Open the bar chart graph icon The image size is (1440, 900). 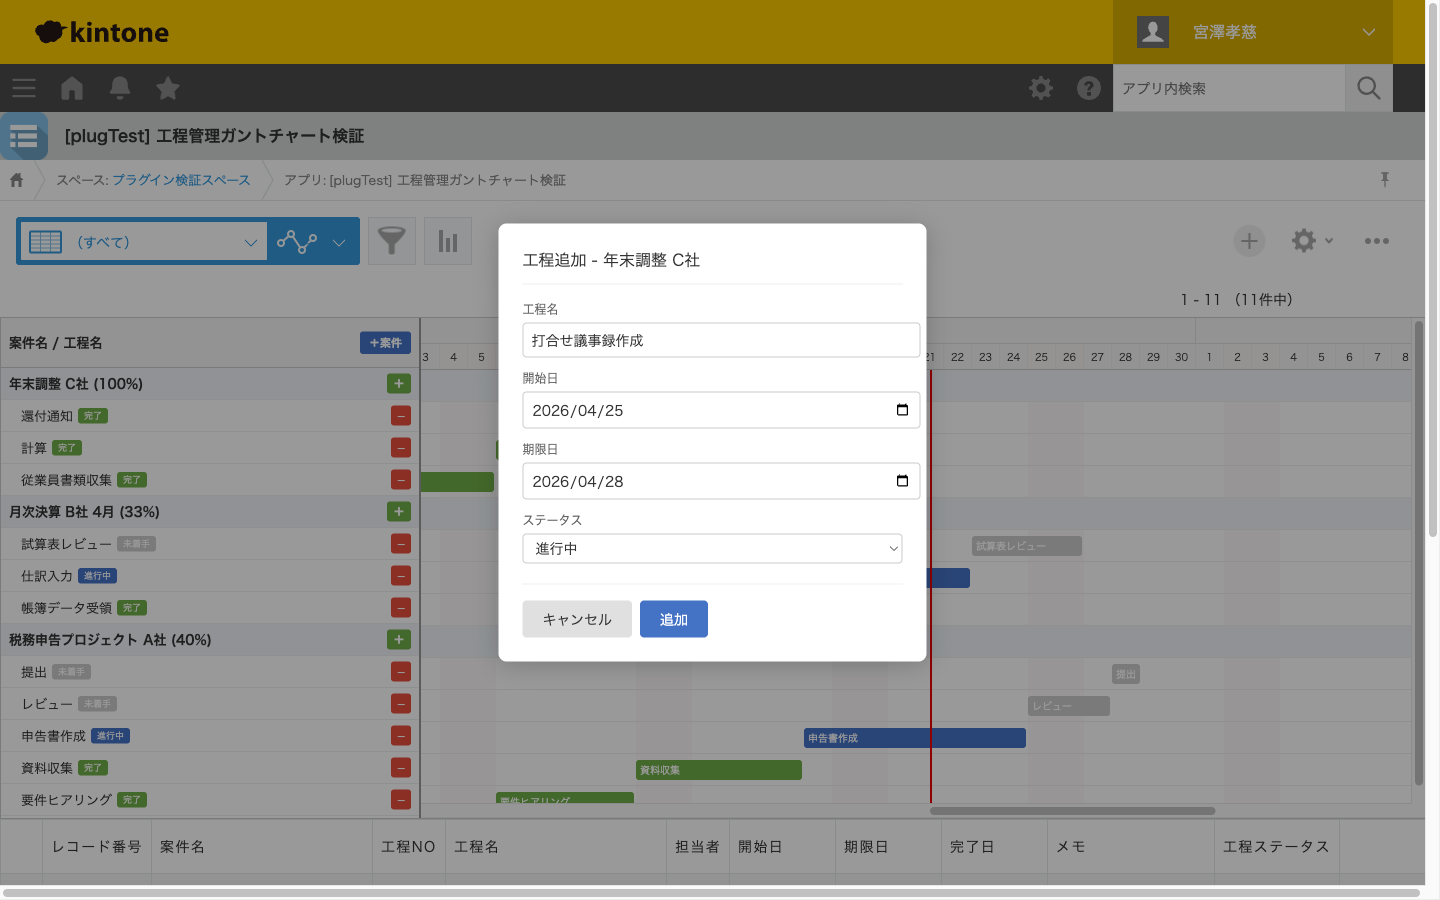coord(448,241)
